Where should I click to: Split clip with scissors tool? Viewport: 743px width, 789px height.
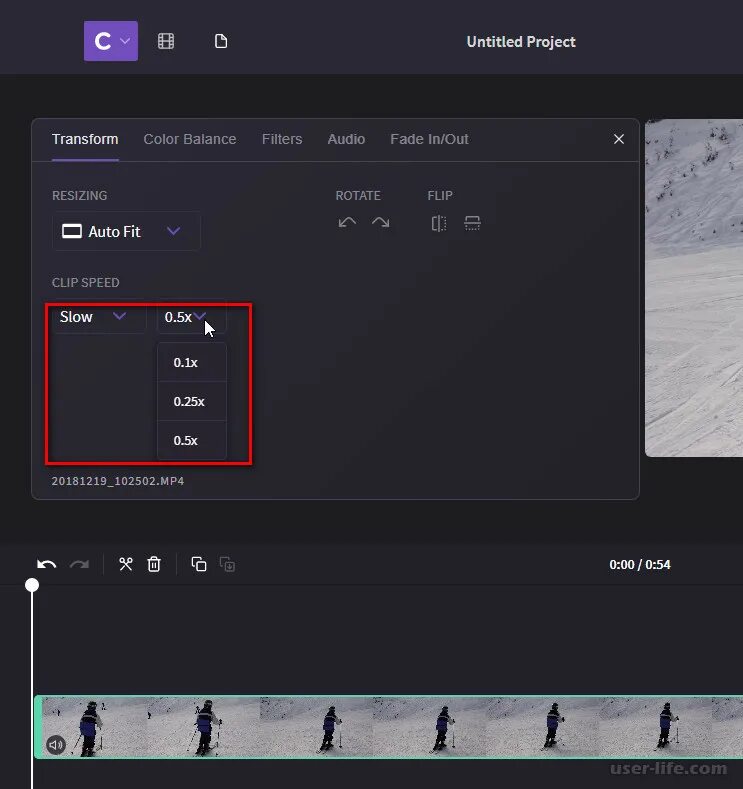[x=126, y=565]
